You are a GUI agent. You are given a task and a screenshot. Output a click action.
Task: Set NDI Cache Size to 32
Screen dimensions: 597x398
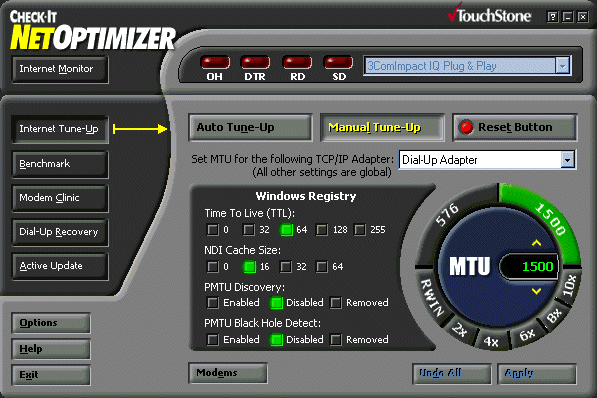pos(286,267)
